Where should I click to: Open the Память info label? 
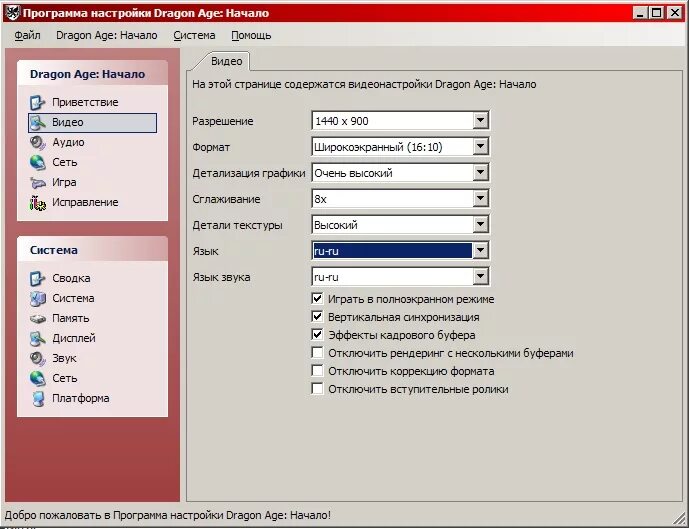71,319
